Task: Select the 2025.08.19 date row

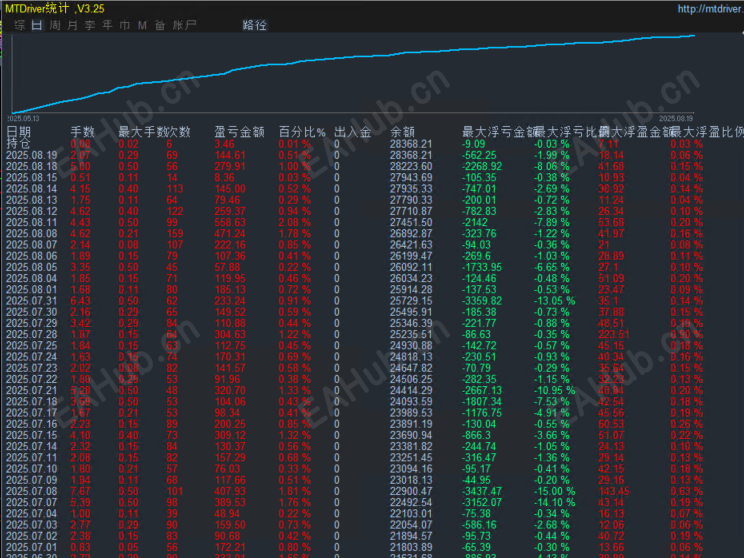Action: 31,155
